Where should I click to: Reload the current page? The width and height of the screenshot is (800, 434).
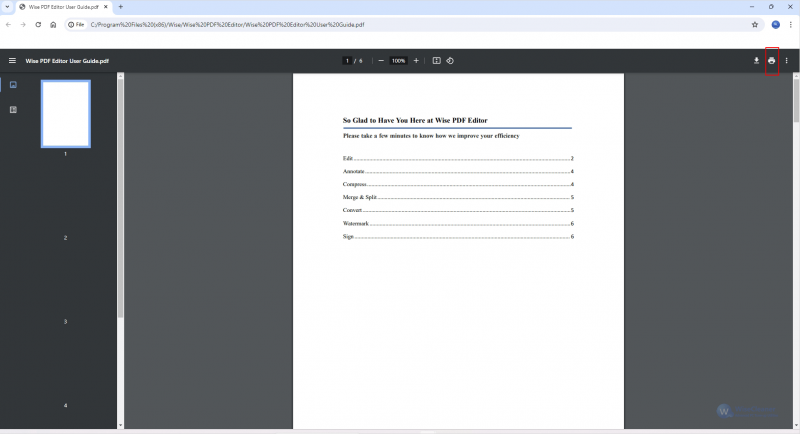coord(38,24)
